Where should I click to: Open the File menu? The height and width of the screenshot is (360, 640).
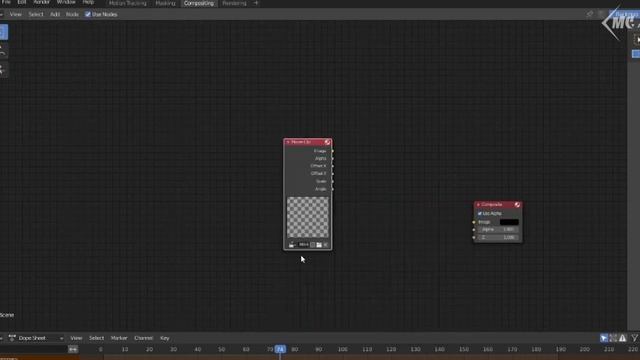tap(6, 2)
